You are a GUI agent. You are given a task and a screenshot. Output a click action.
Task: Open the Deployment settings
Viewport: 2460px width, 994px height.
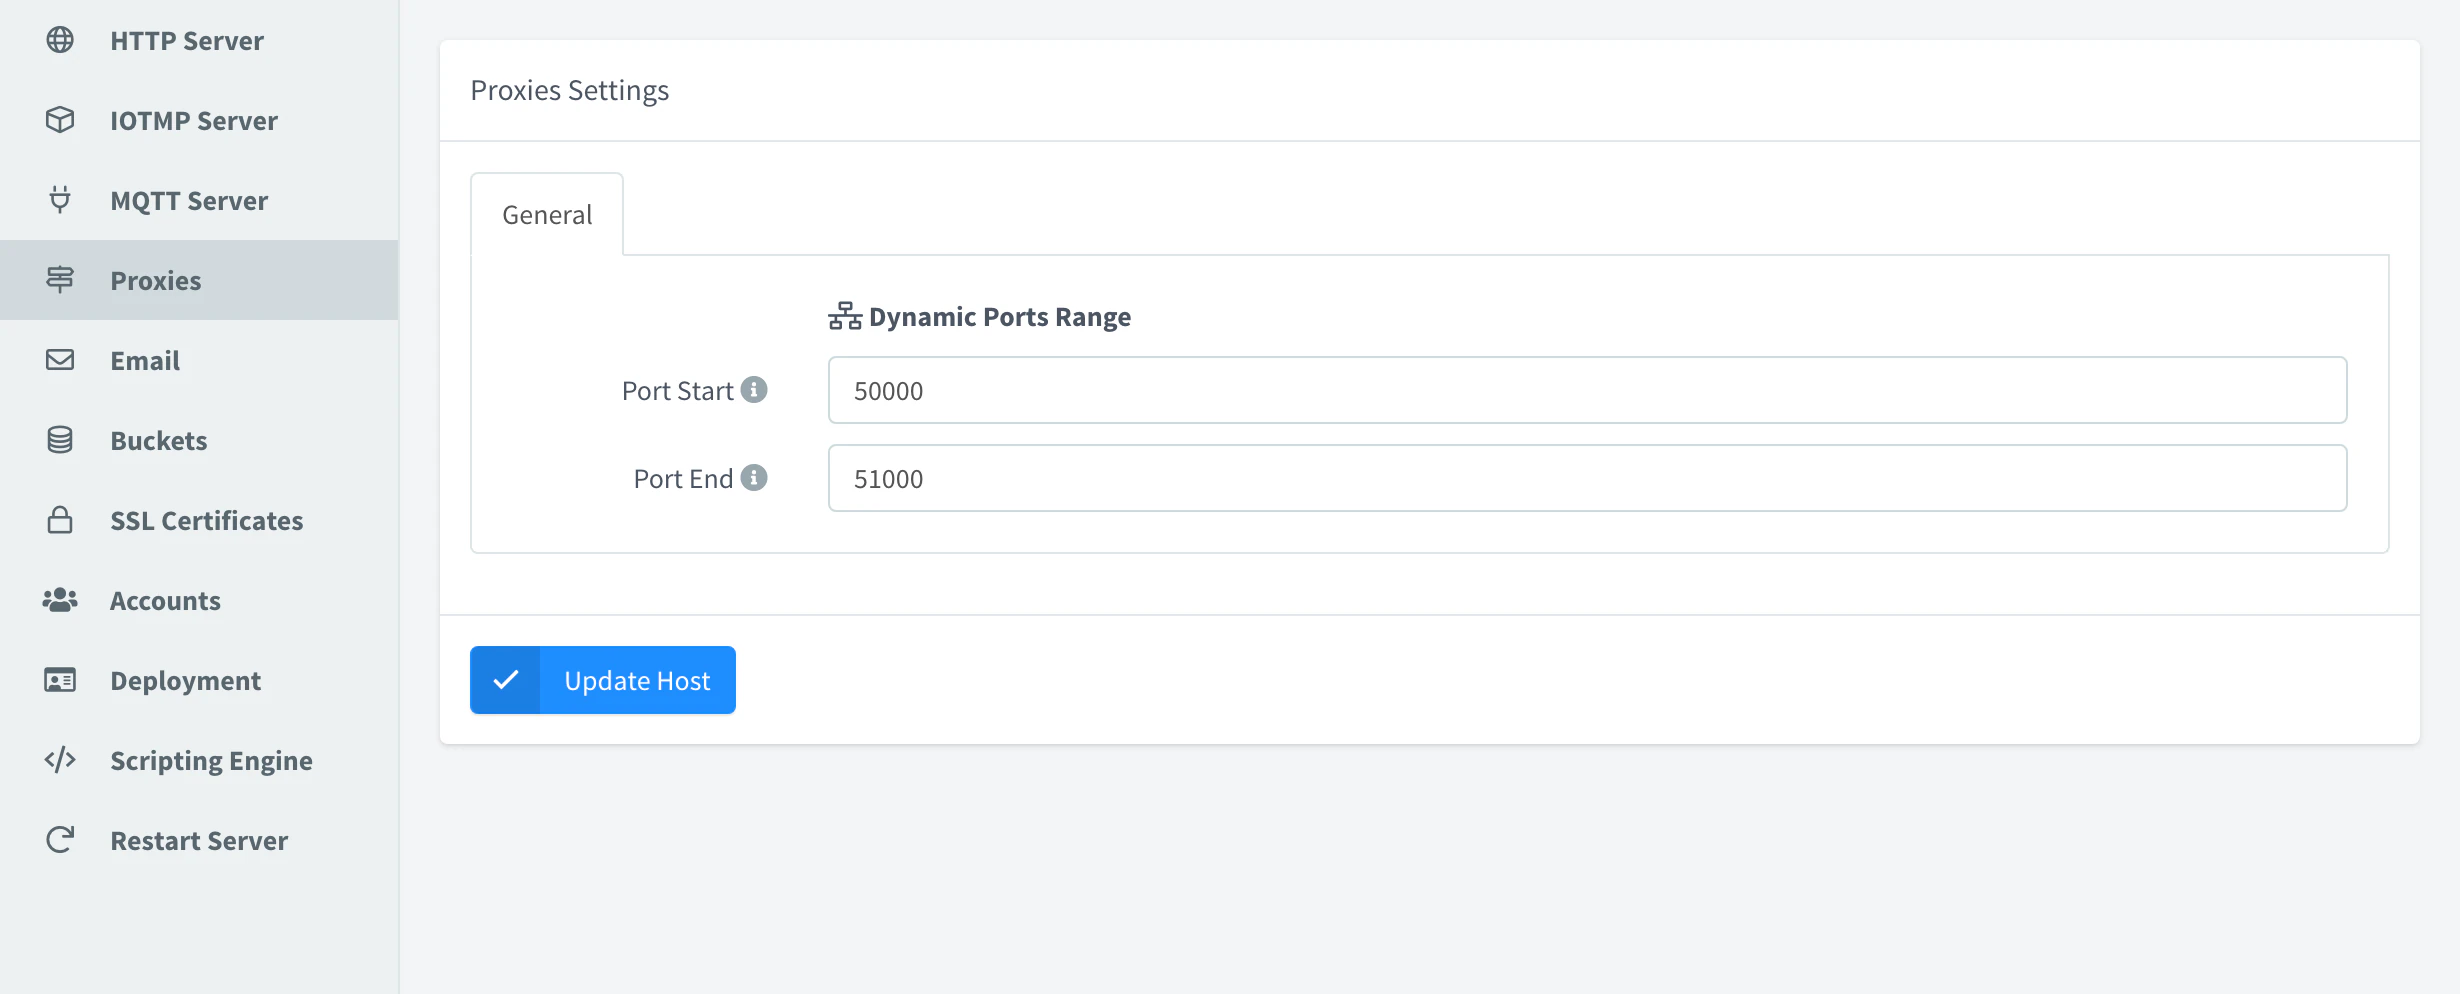pyautogui.click(x=199, y=680)
